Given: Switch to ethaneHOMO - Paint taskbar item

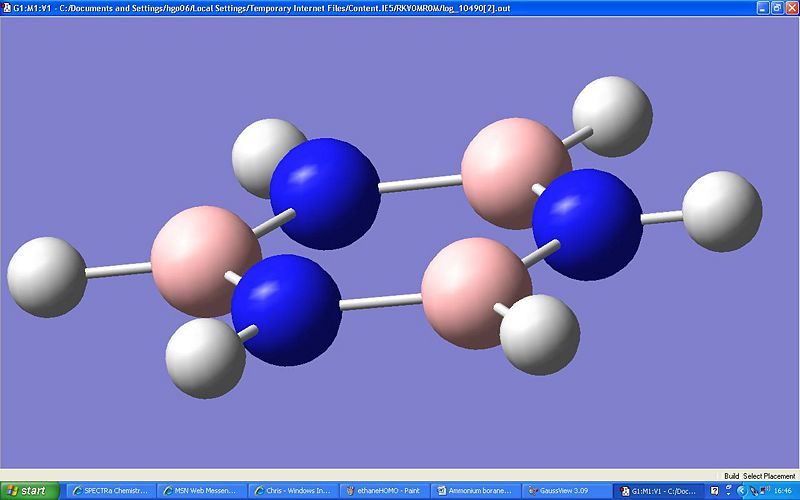Looking at the screenshot, I should point(384,491).
